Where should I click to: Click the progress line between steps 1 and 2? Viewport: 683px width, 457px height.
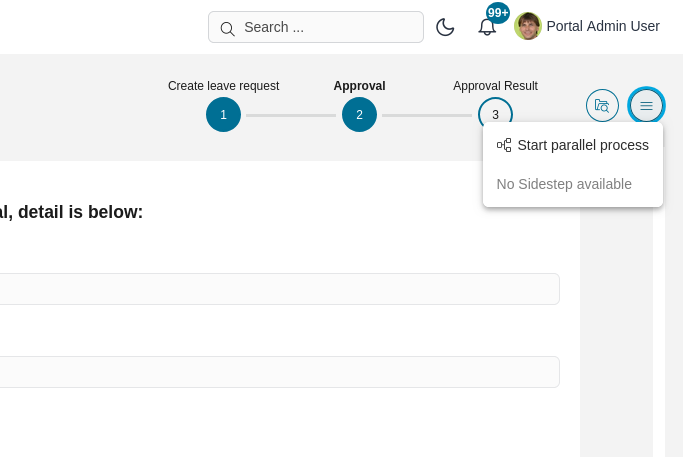(291, 115)
